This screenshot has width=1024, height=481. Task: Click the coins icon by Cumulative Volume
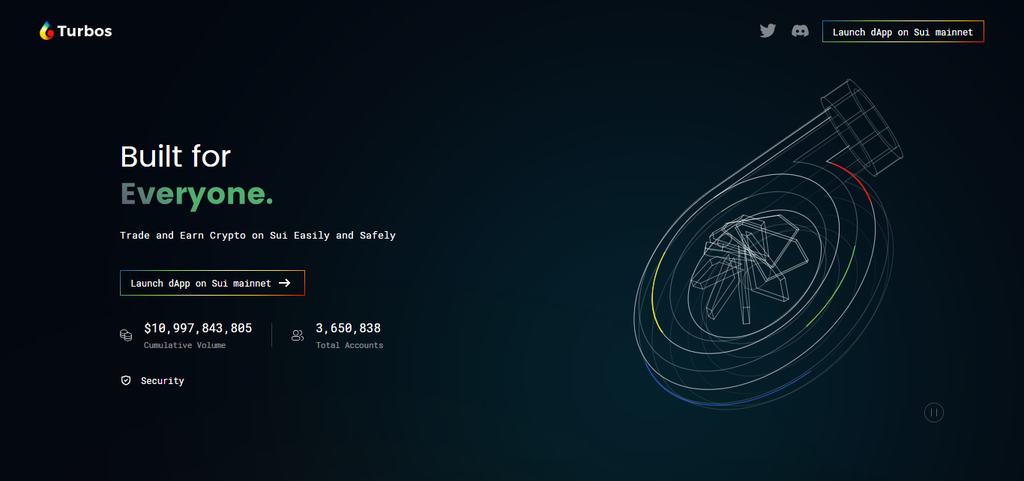pyautogui.click(x=126, y=335)
